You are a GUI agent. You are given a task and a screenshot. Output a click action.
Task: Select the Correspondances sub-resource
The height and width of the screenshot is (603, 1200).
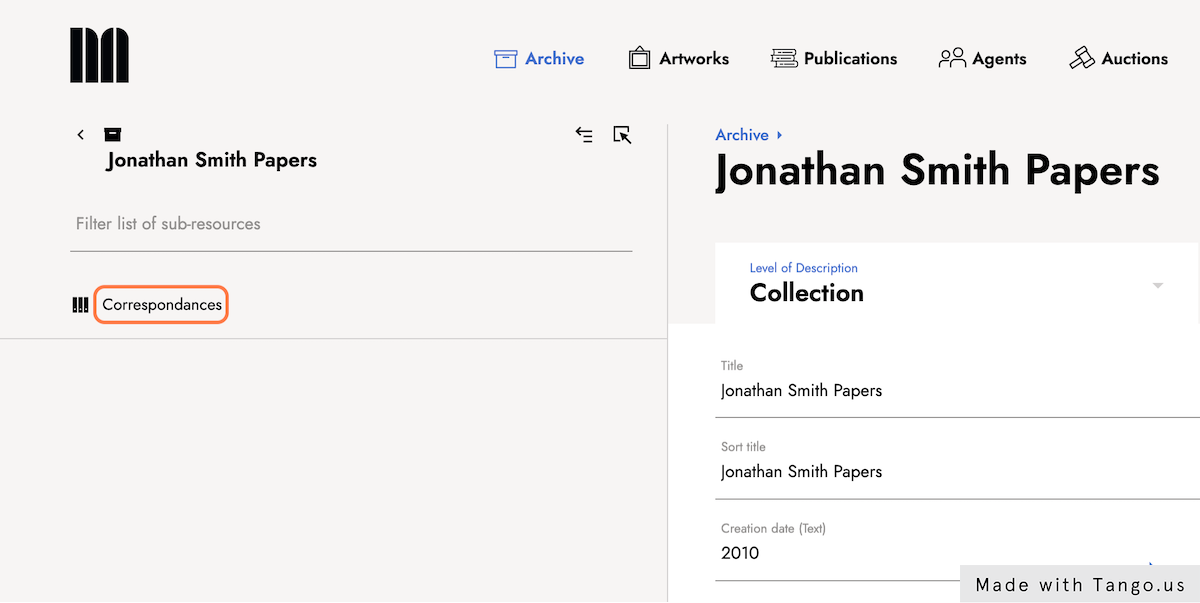coord(162,305)
